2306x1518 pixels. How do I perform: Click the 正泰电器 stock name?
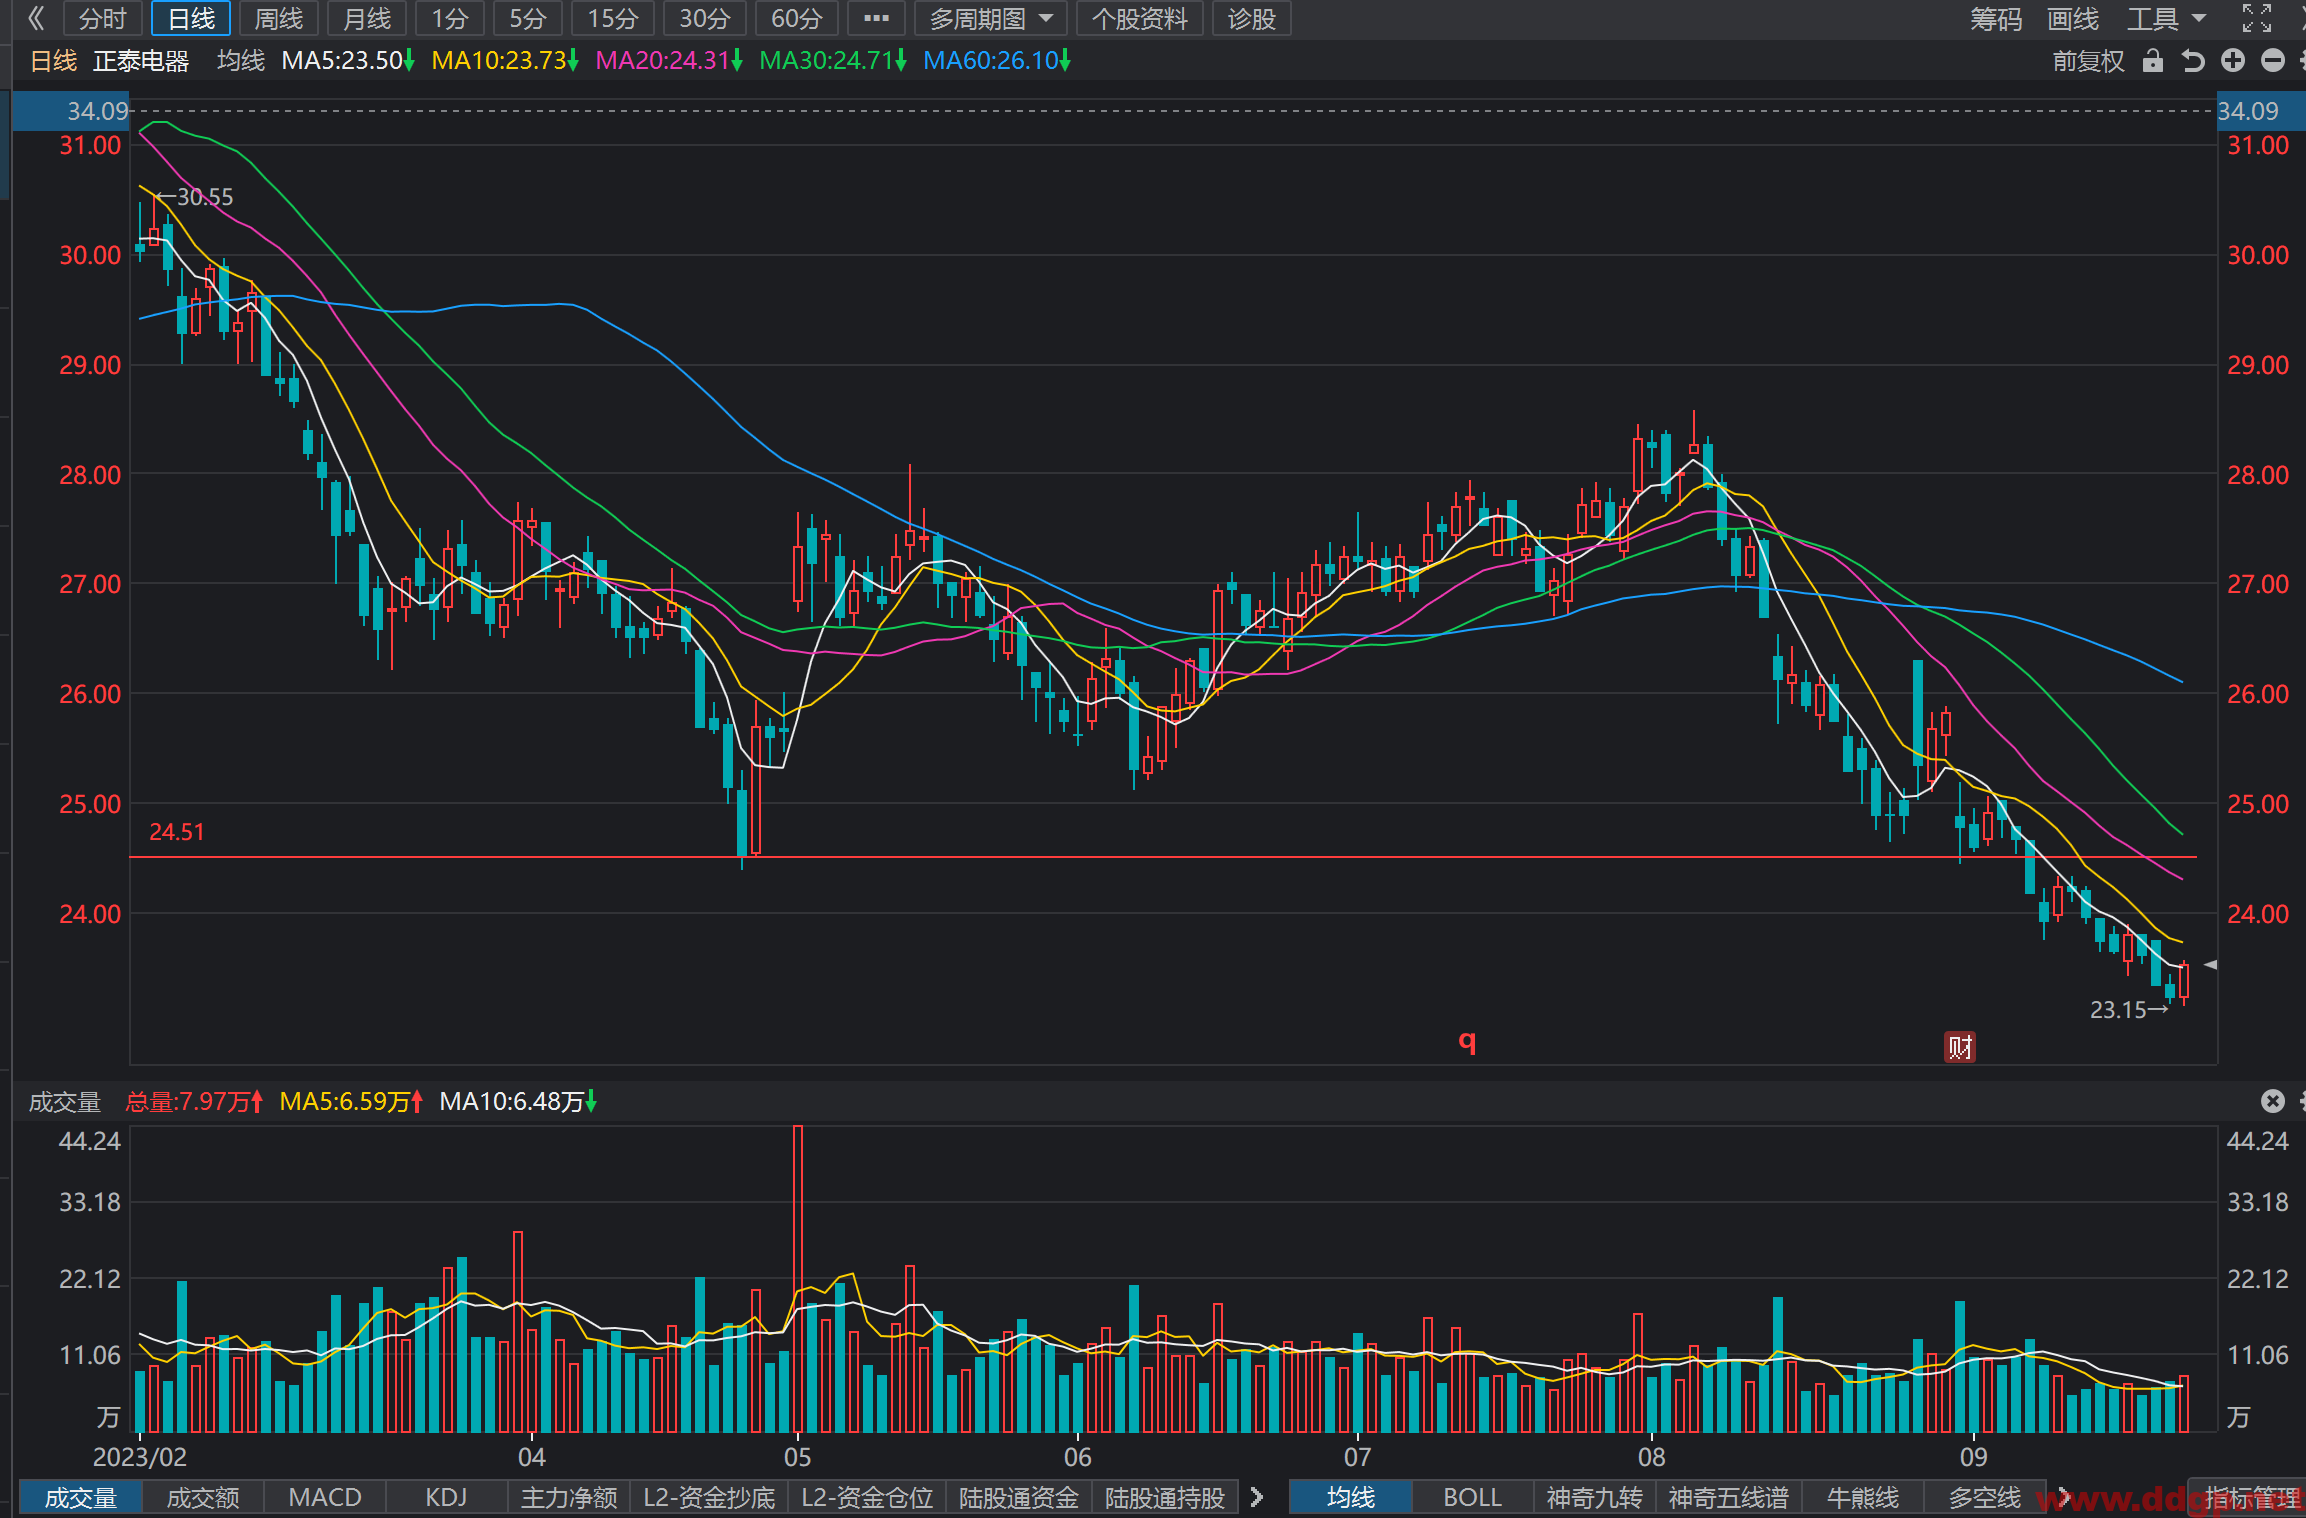[x=141, y=61]
